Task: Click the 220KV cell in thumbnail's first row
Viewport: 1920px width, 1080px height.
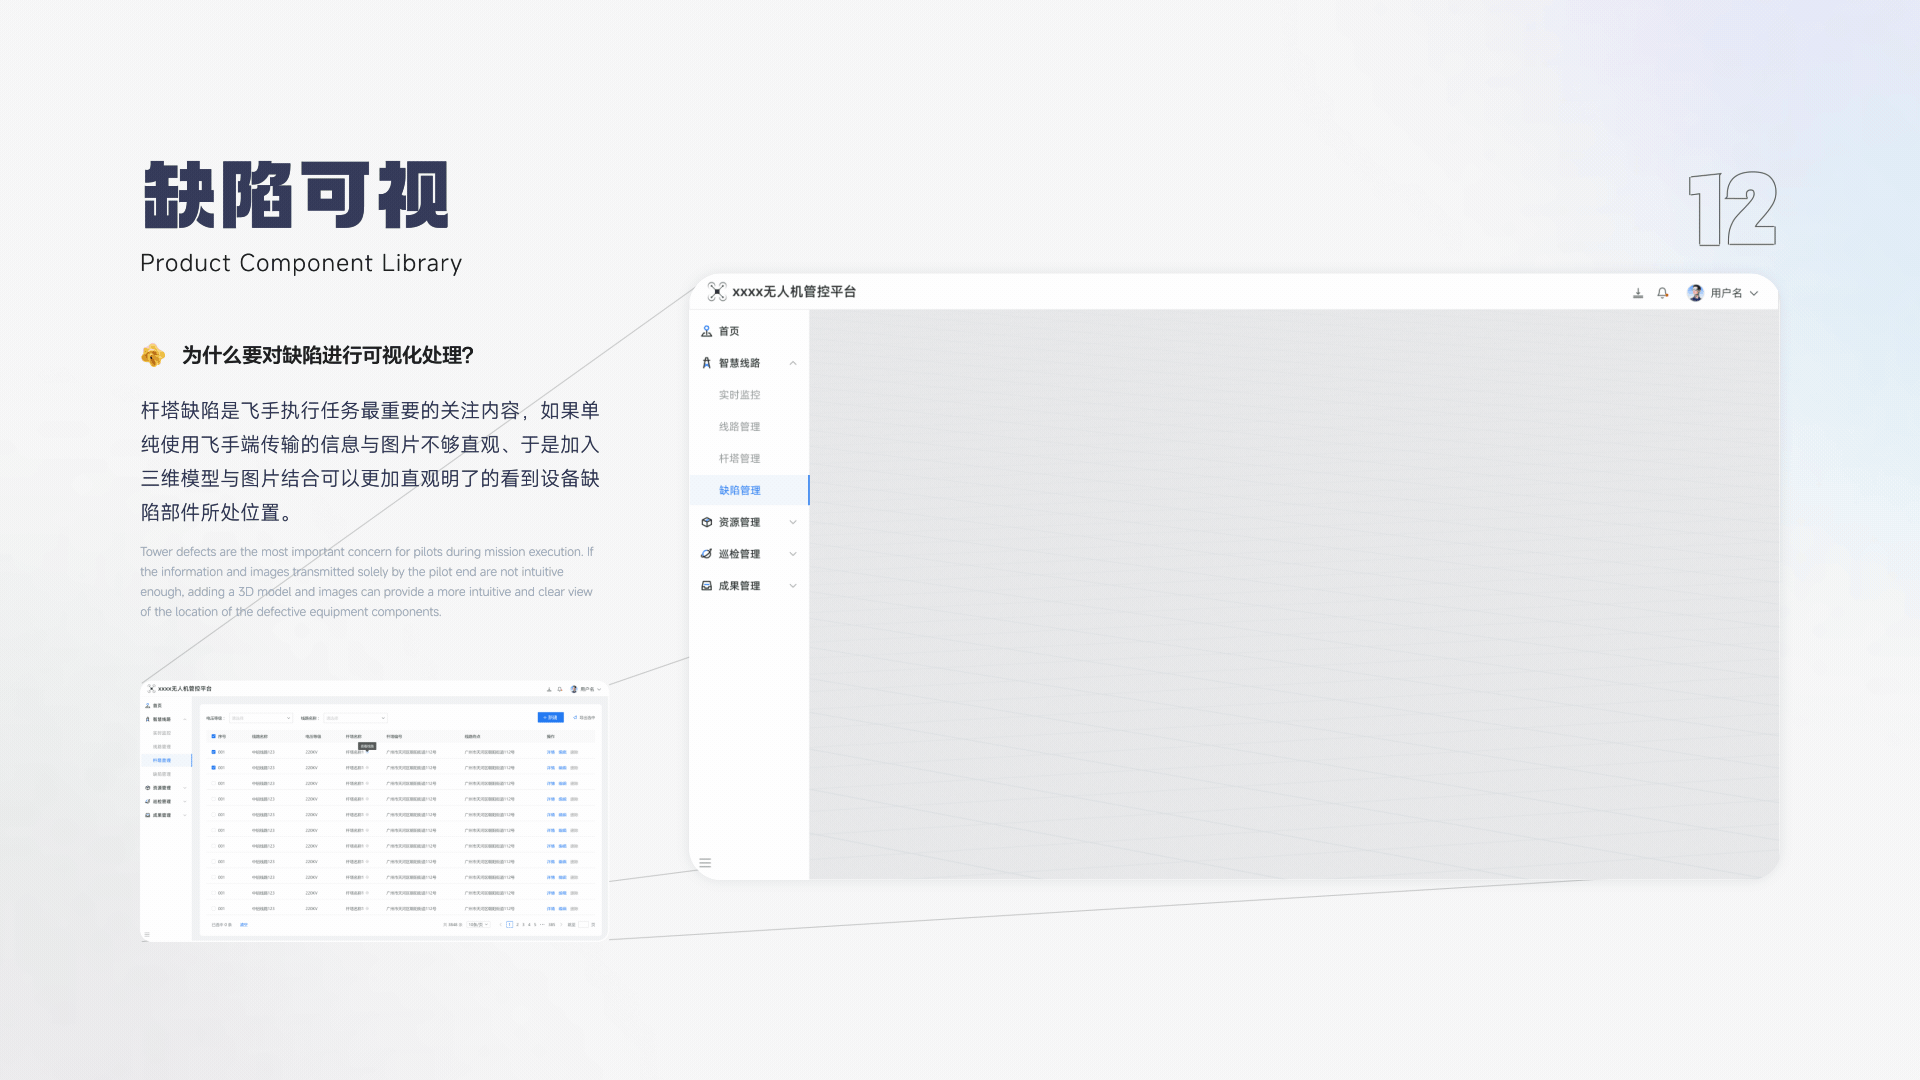Action: pos(311,752)
